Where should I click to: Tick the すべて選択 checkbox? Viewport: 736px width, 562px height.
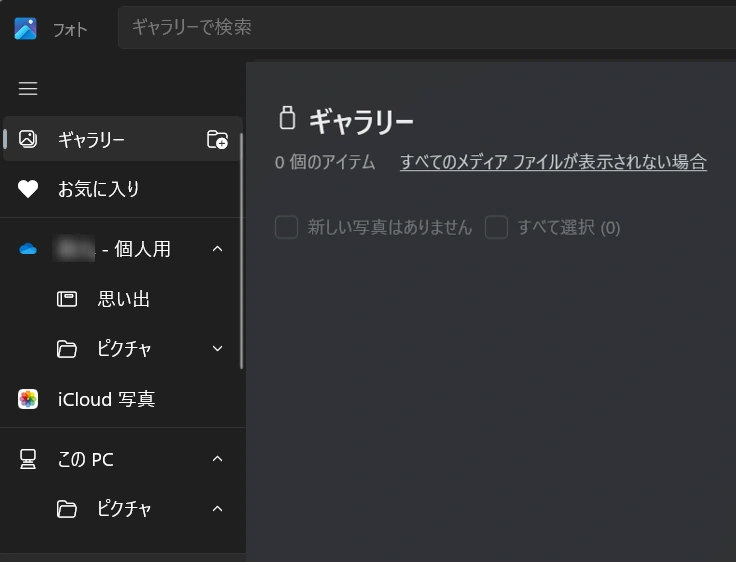coord(496,227)
